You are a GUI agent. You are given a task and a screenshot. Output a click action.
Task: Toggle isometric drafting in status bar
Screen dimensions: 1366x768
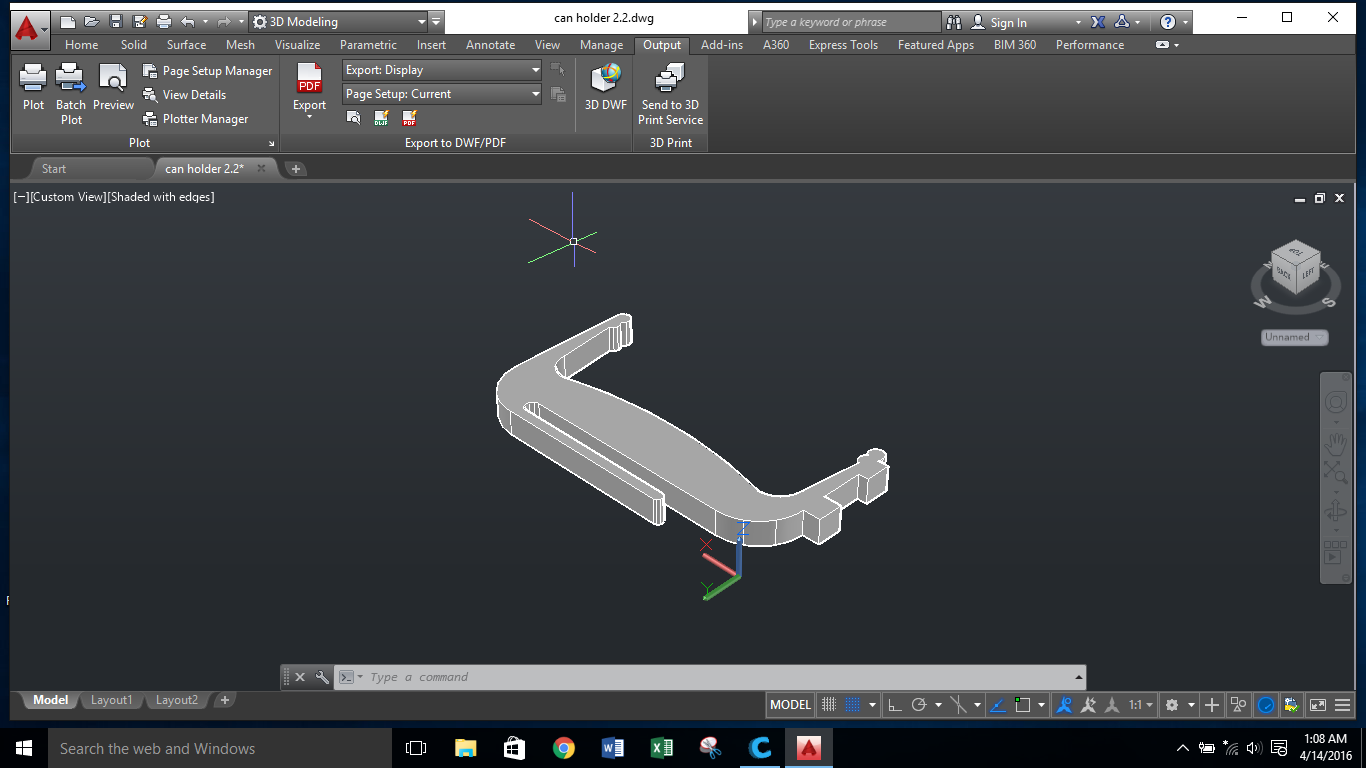coord(957,705)
